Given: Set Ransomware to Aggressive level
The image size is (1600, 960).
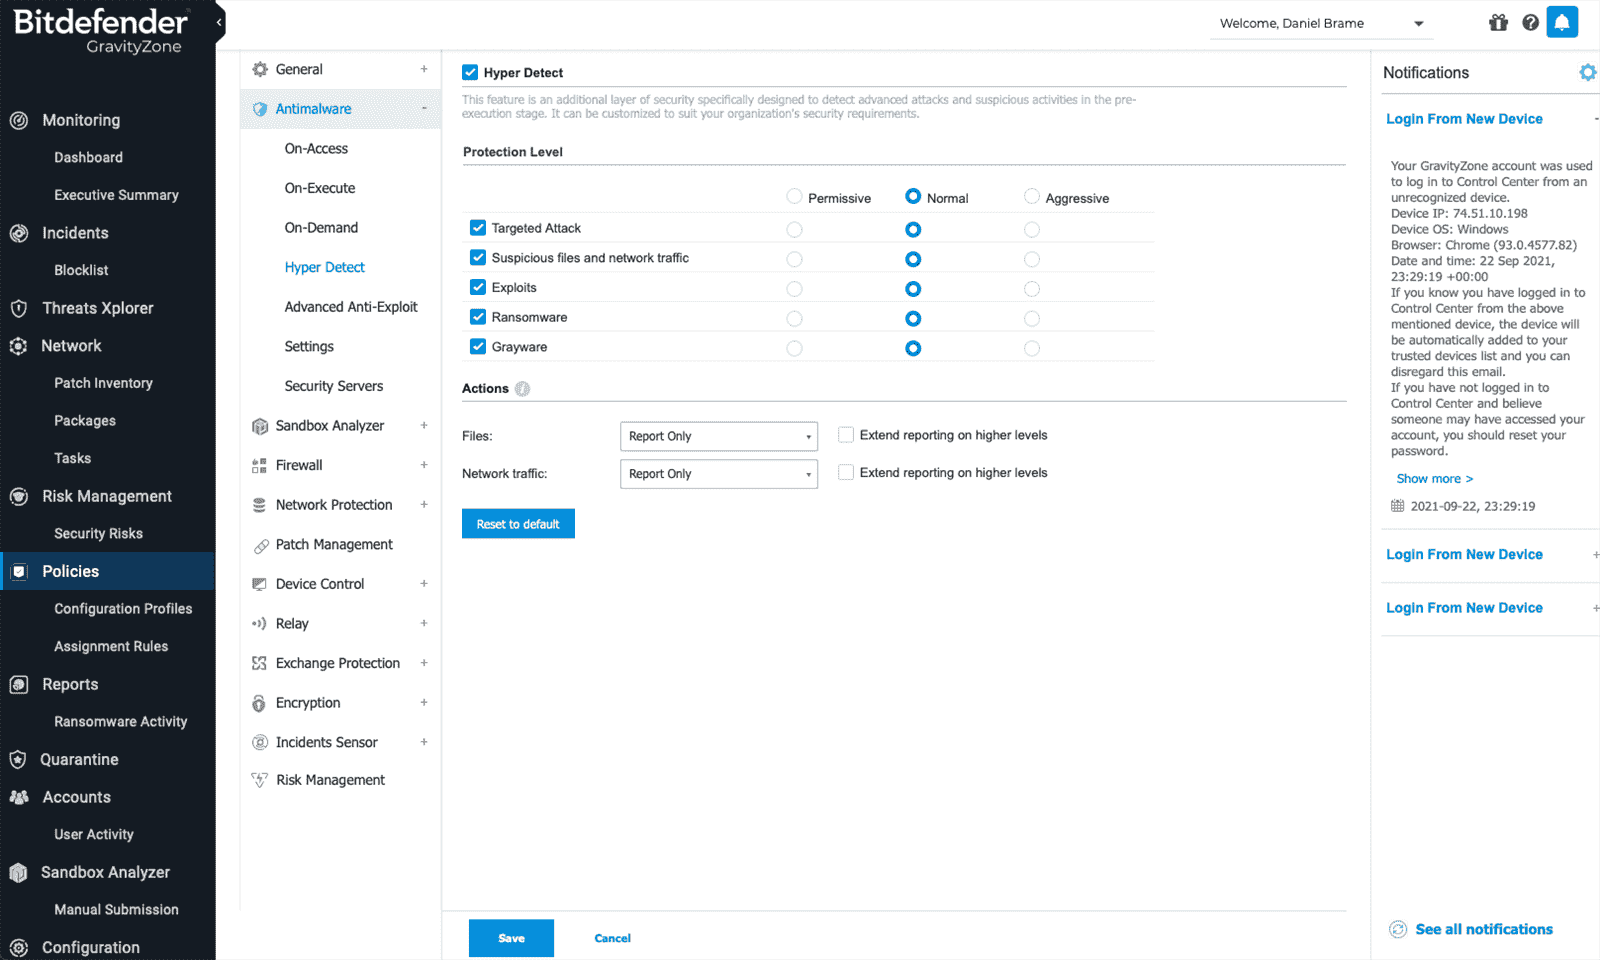Looking at the screenshot, I should pos(1032,319).
